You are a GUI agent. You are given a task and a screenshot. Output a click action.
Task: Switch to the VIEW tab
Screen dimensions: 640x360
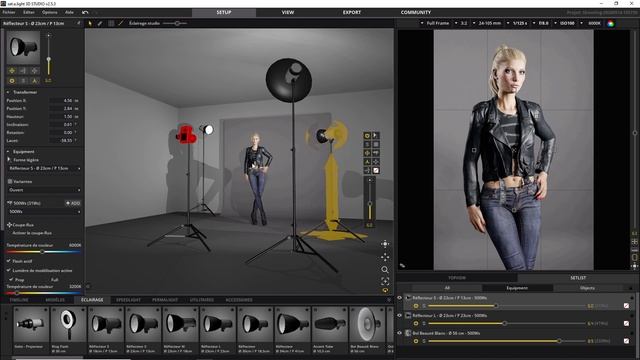click(x=288, y=12)
